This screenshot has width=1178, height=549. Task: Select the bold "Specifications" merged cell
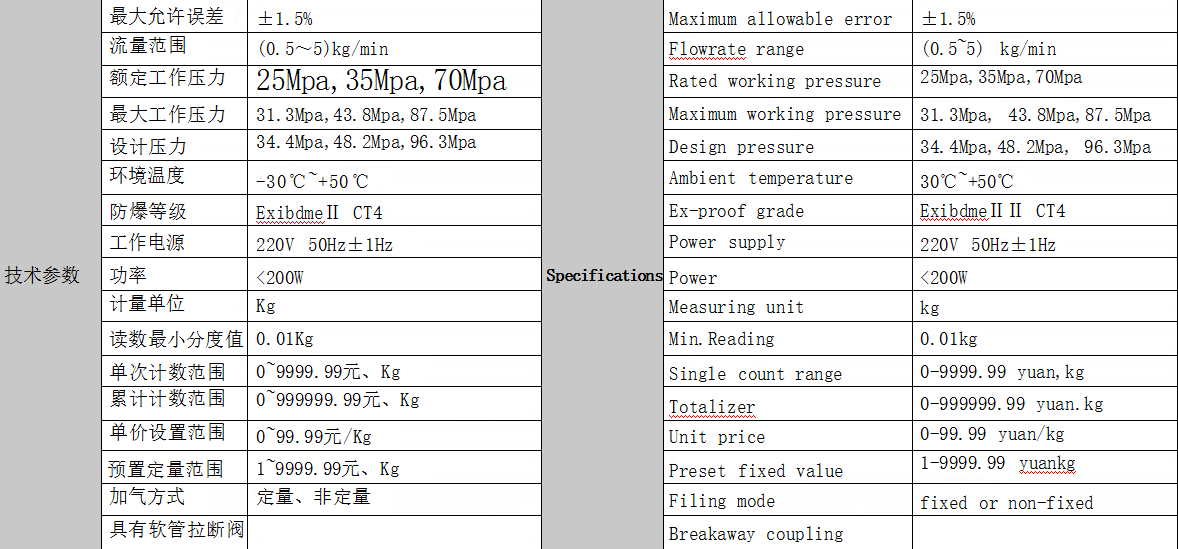click(x=603, y=276)
